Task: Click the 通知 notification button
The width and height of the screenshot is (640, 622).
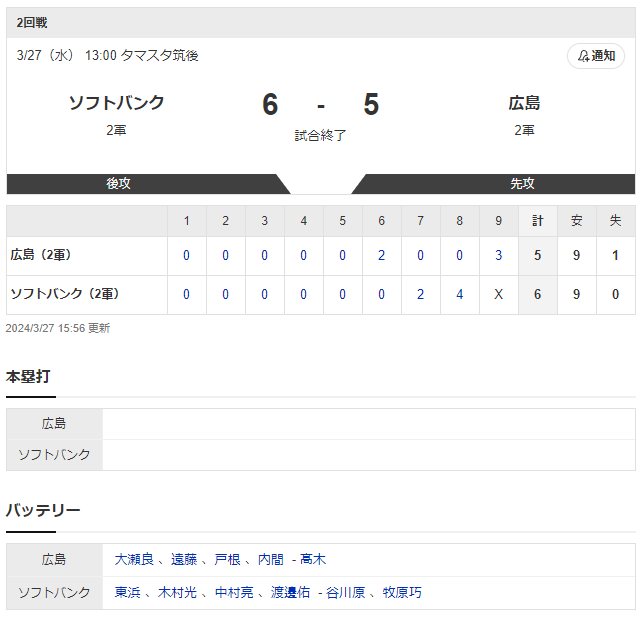Action: 596,56
